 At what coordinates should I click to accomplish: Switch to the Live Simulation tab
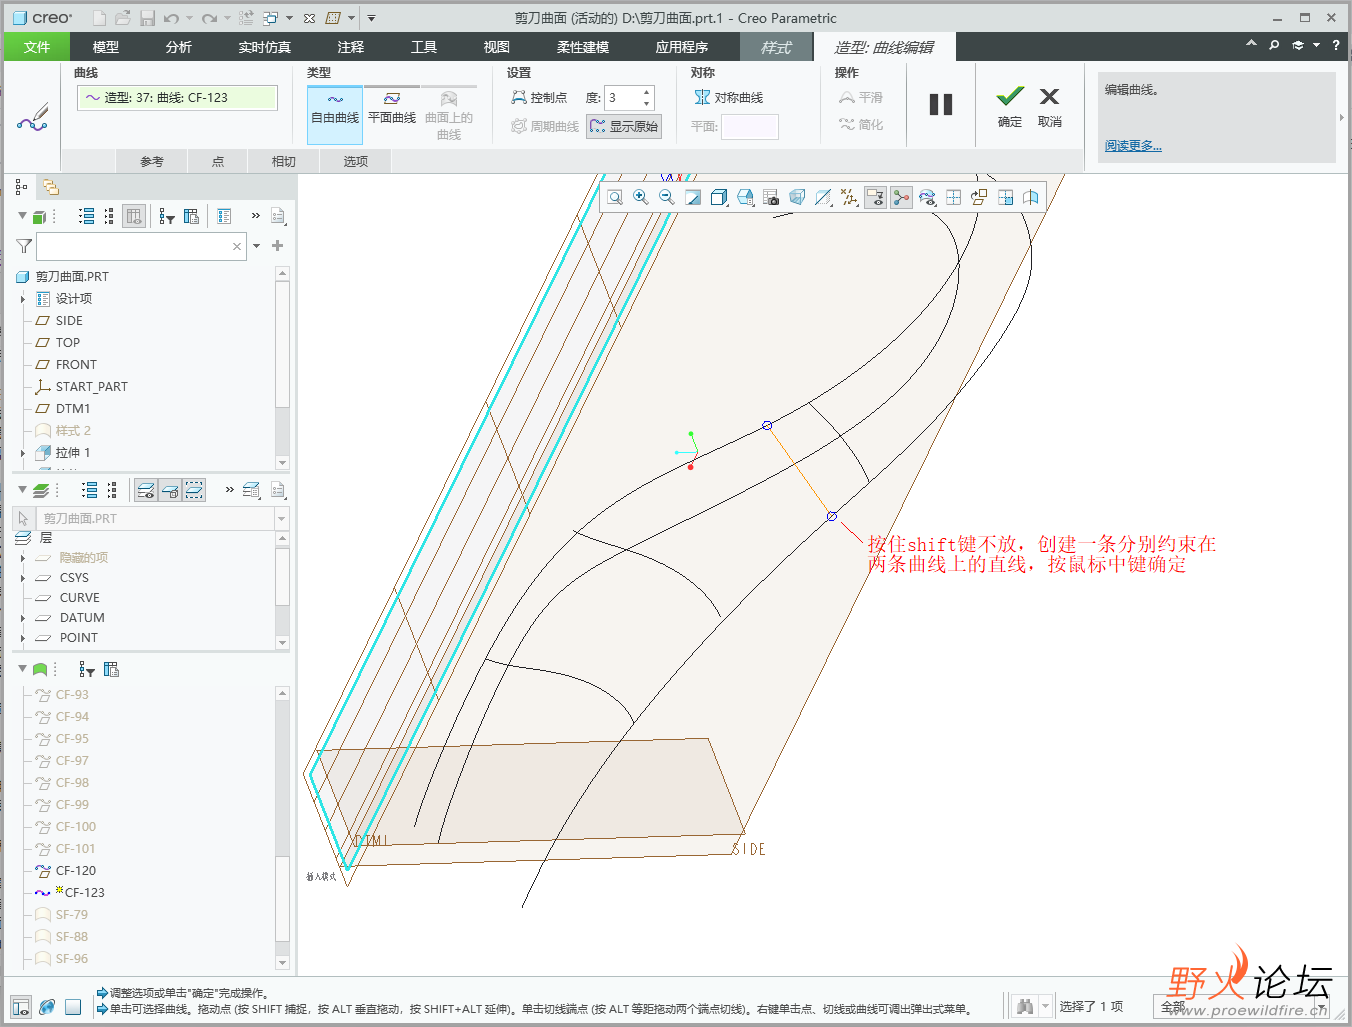[x=265, y=47]
